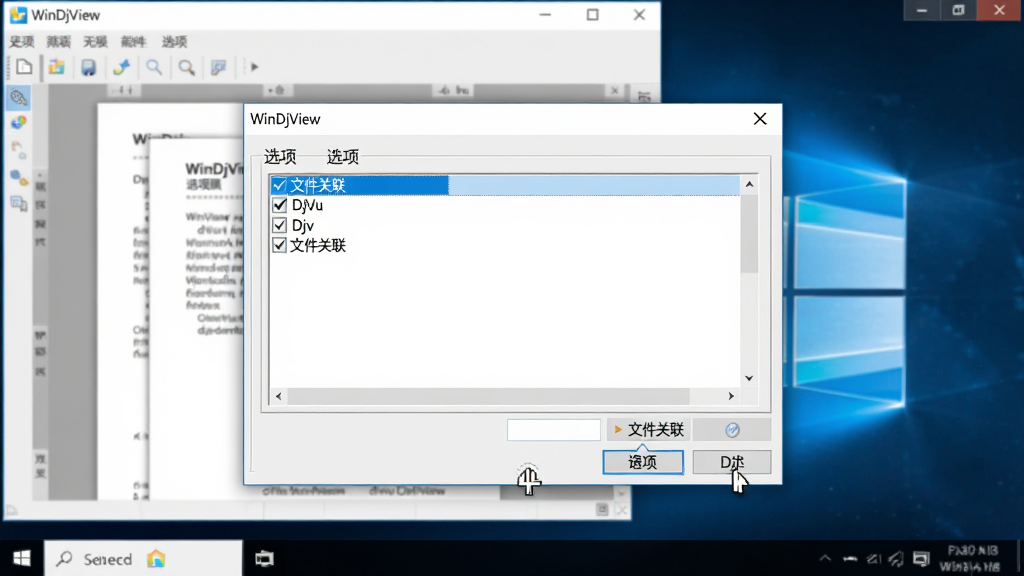Image resolution: width=1024 pixels, height=576 pixels.
Task: Click the horizontal scrollbar thumb under the list
Action: click(x=488, y=396)
